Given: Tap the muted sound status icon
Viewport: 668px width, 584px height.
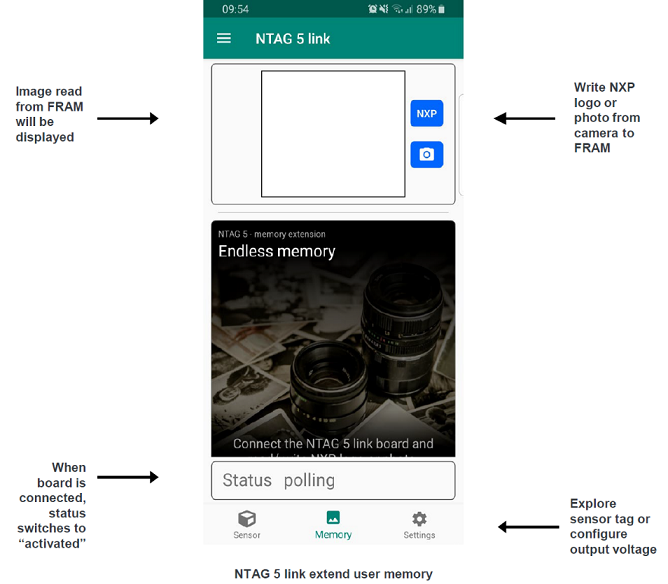Looking at the screenshot, I should 384,9.
